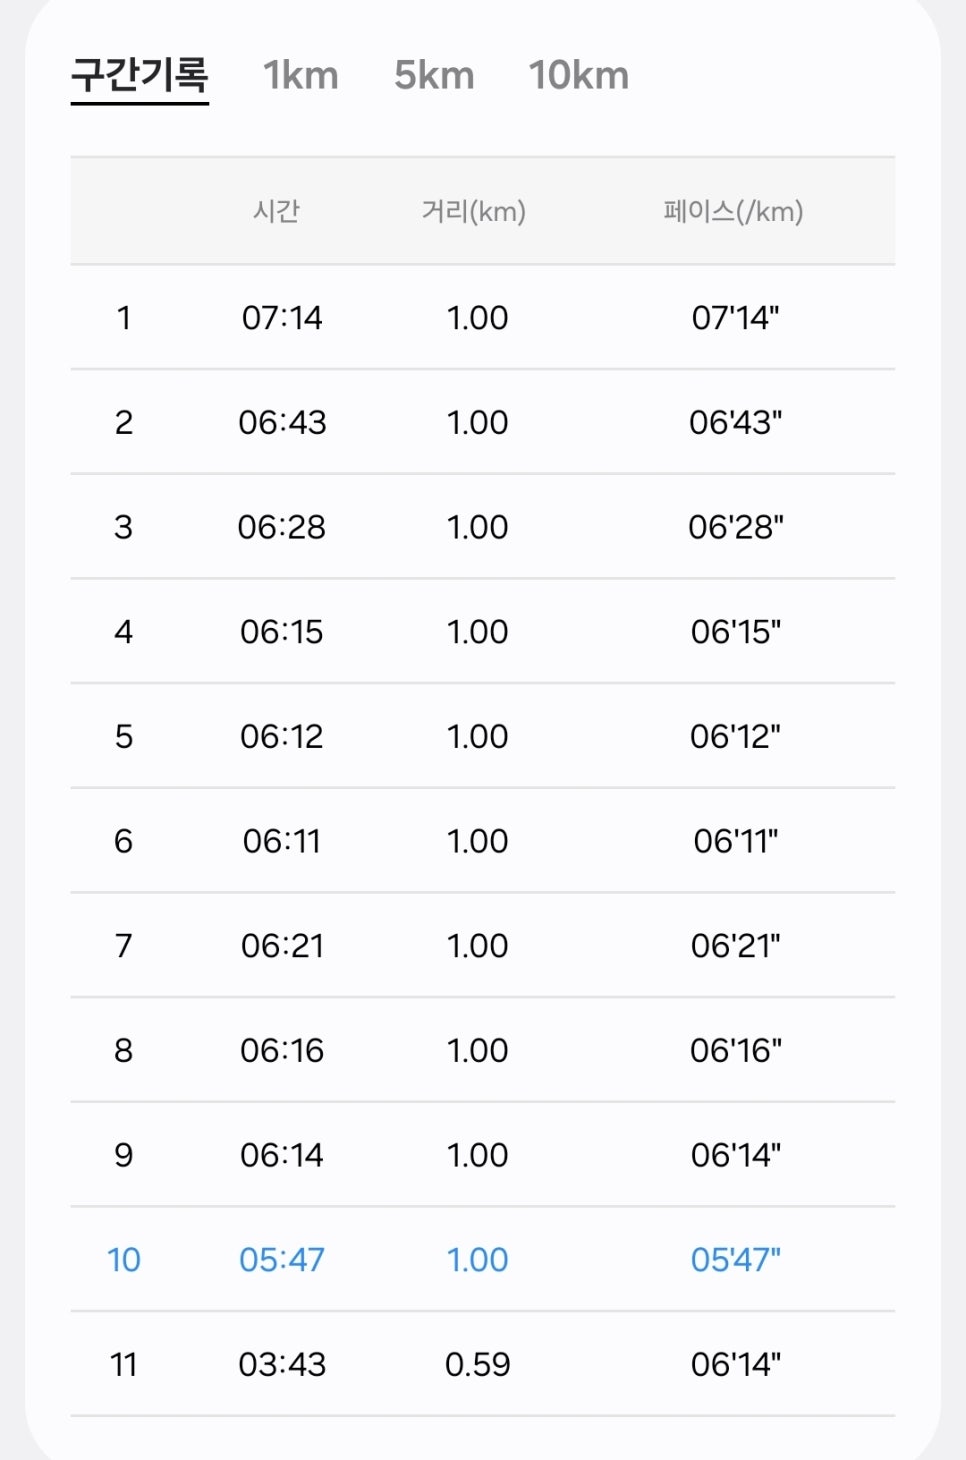Tap lap 11 time 03:43
The width and height of the screenshot is (966, 1460).
282,1364
